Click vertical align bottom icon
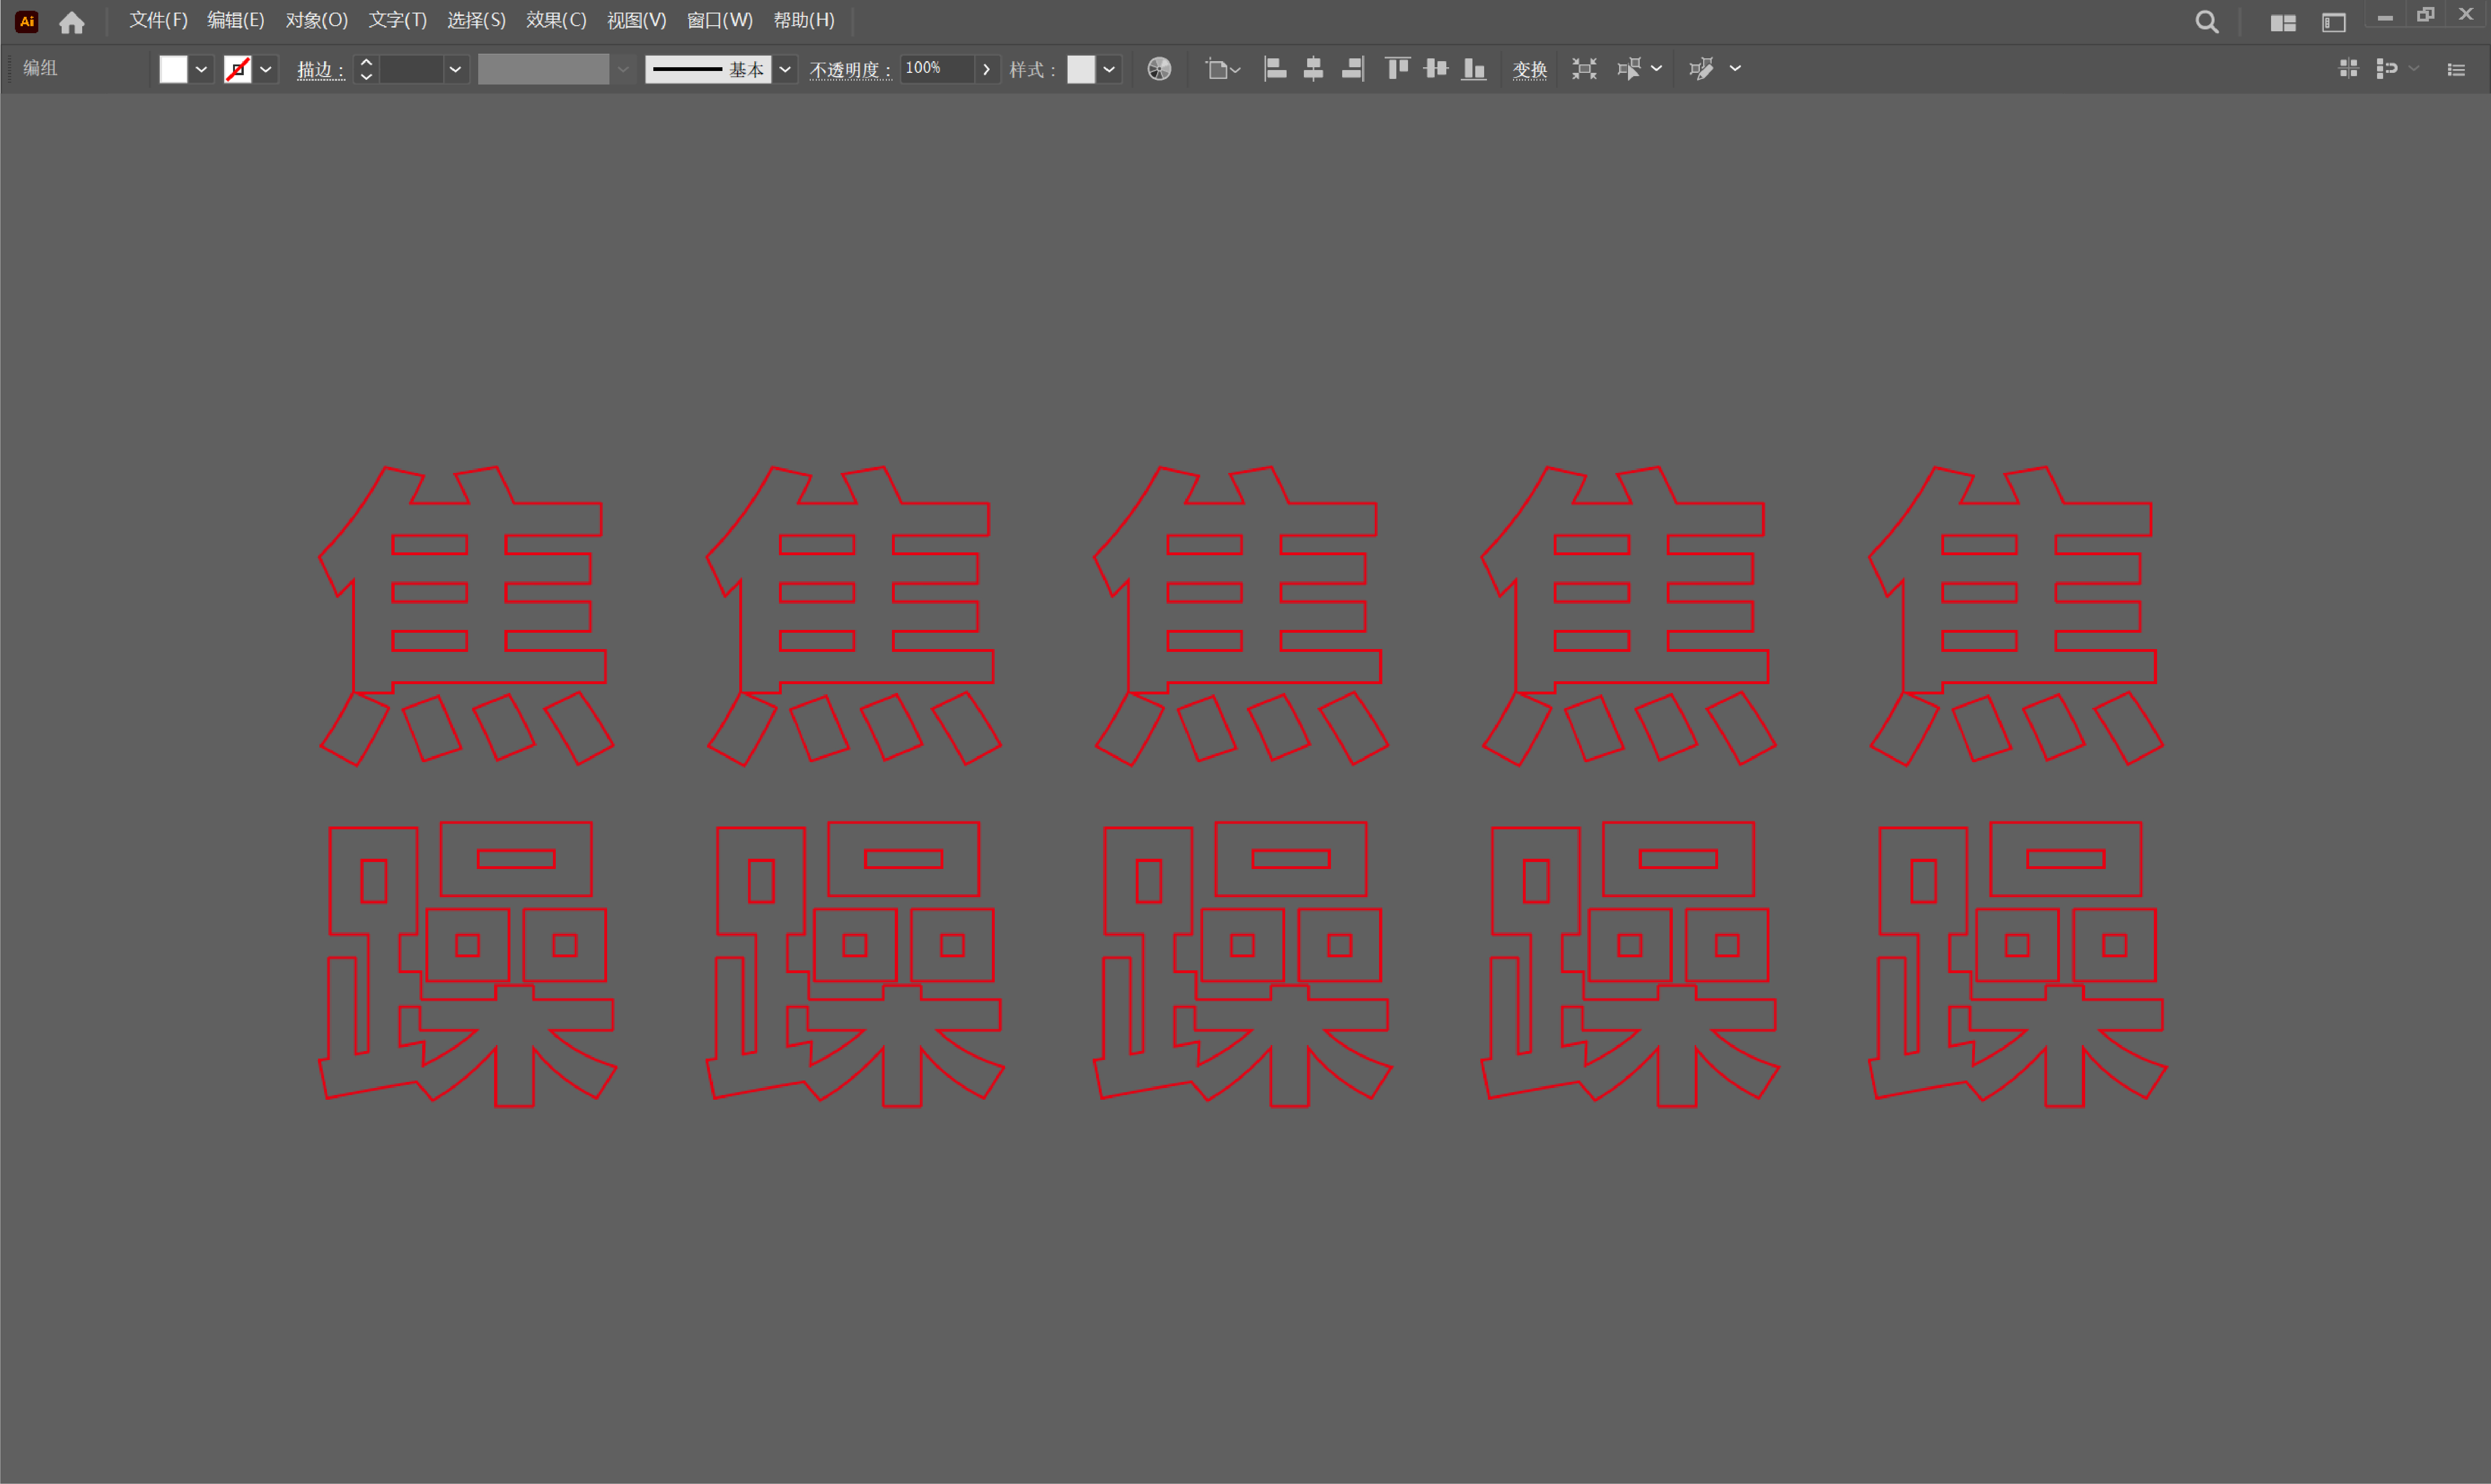 click(x=1474, y=68)
